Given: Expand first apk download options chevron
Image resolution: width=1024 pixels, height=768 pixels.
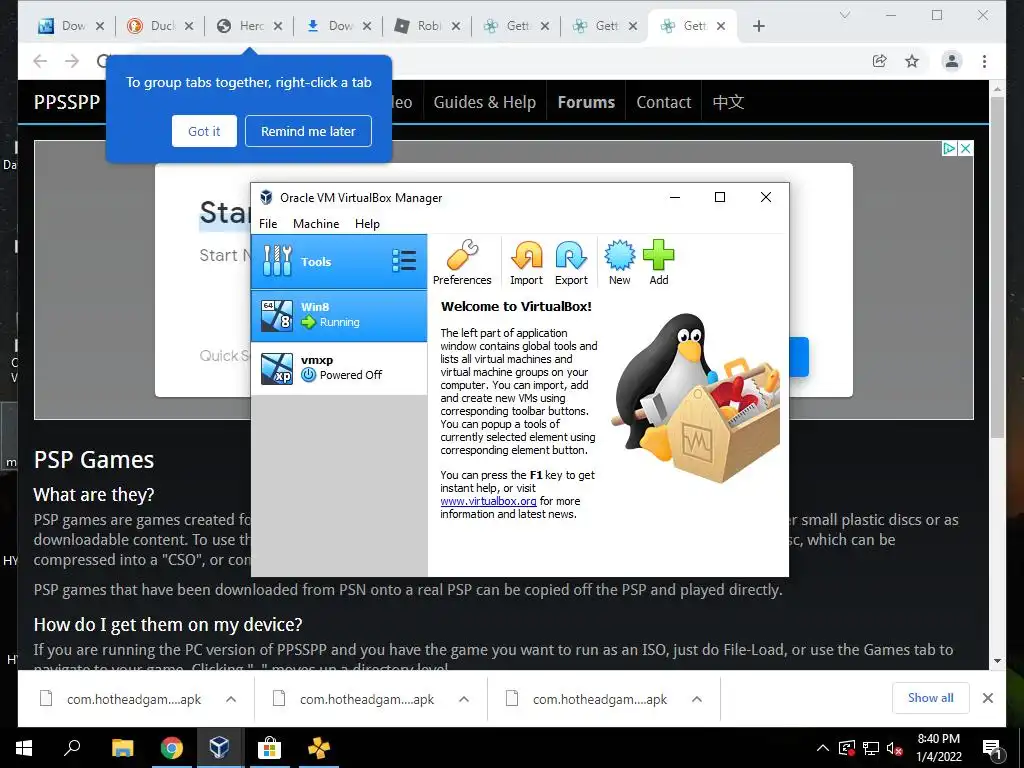Looking at the screenshot, I should click(231, 699).
